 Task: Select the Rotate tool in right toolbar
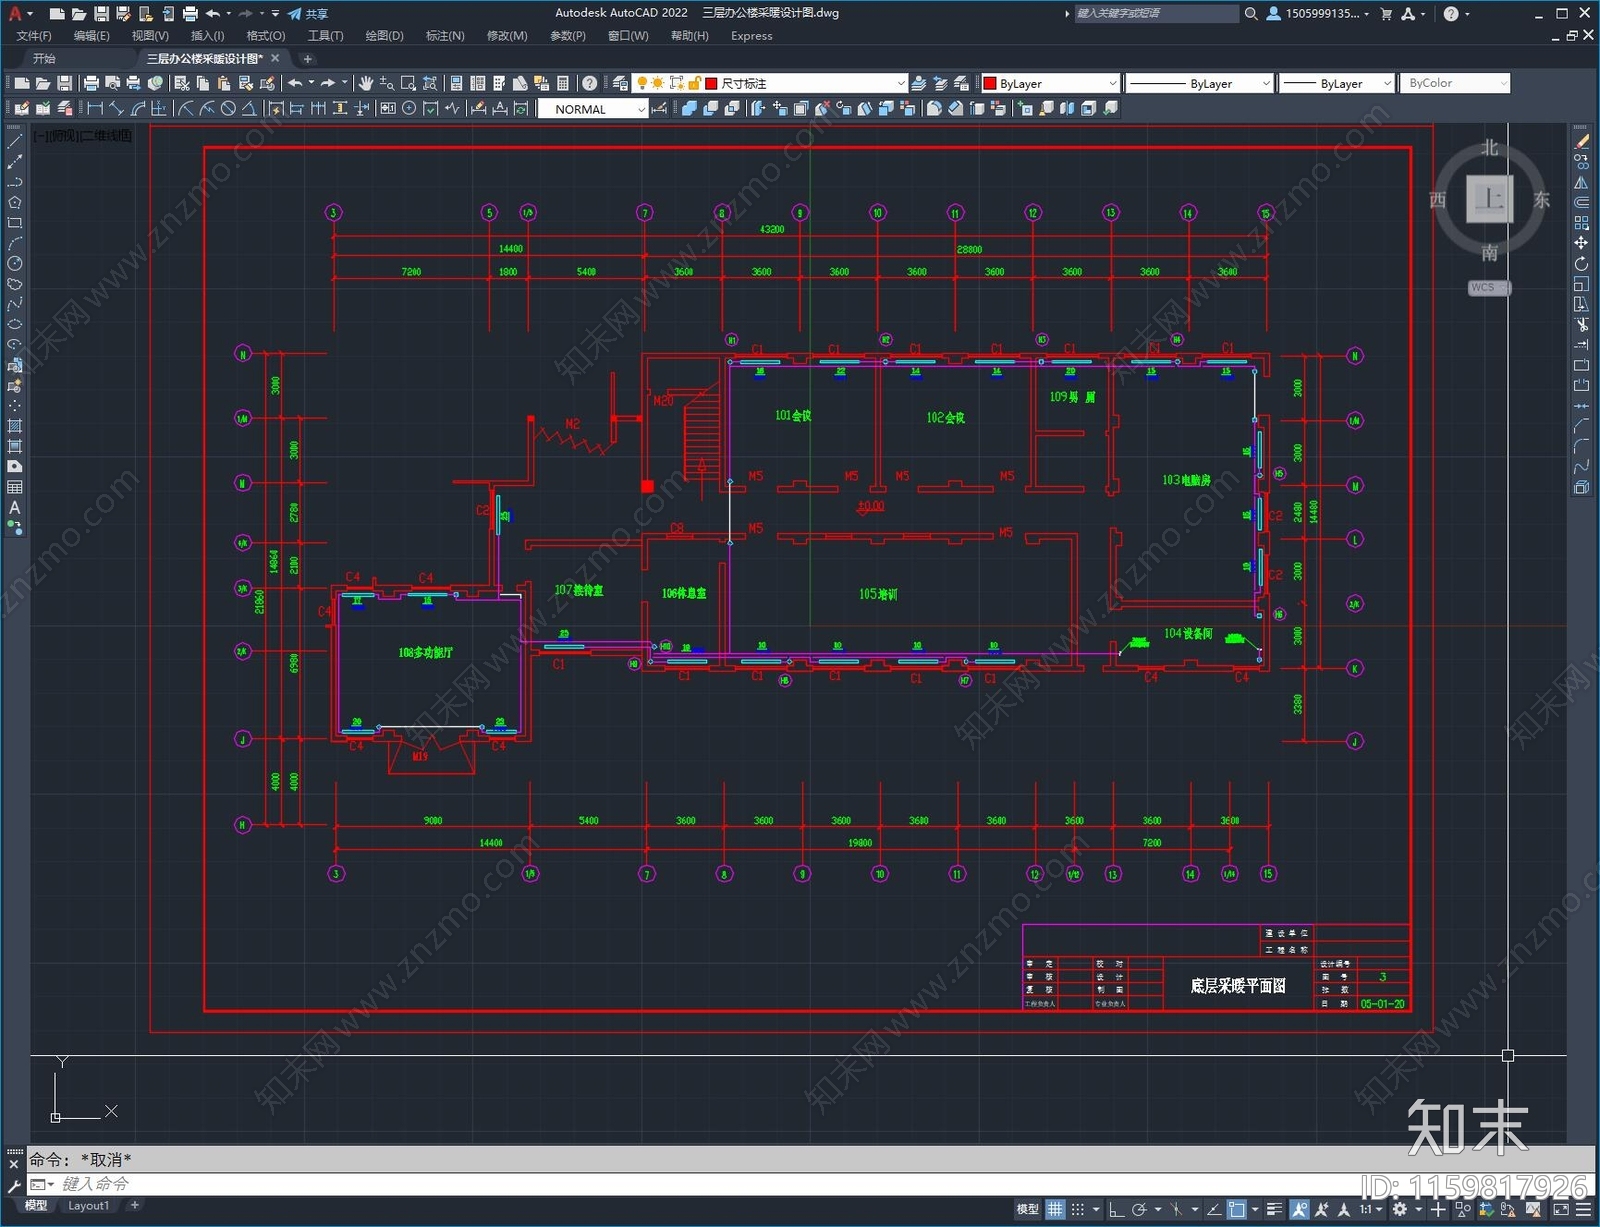1581,264
